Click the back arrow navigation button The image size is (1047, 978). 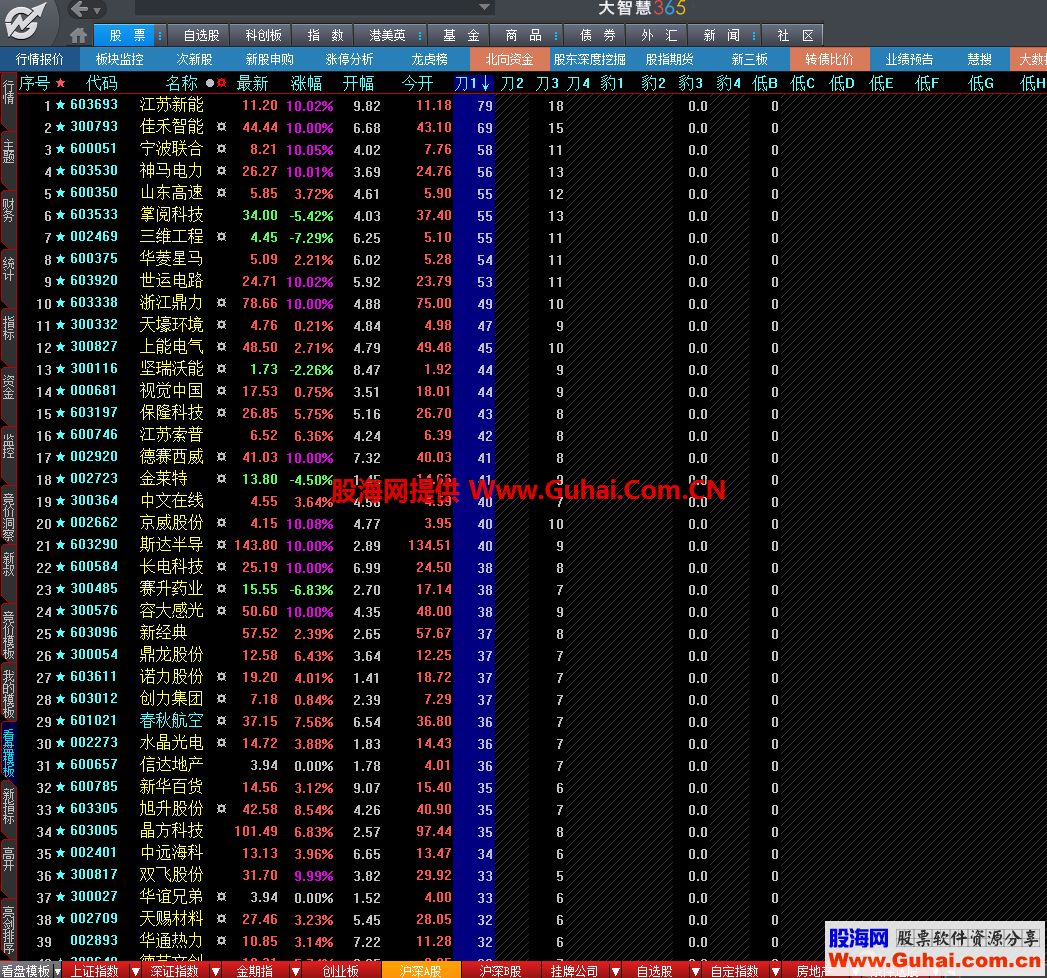click(79, 9)
